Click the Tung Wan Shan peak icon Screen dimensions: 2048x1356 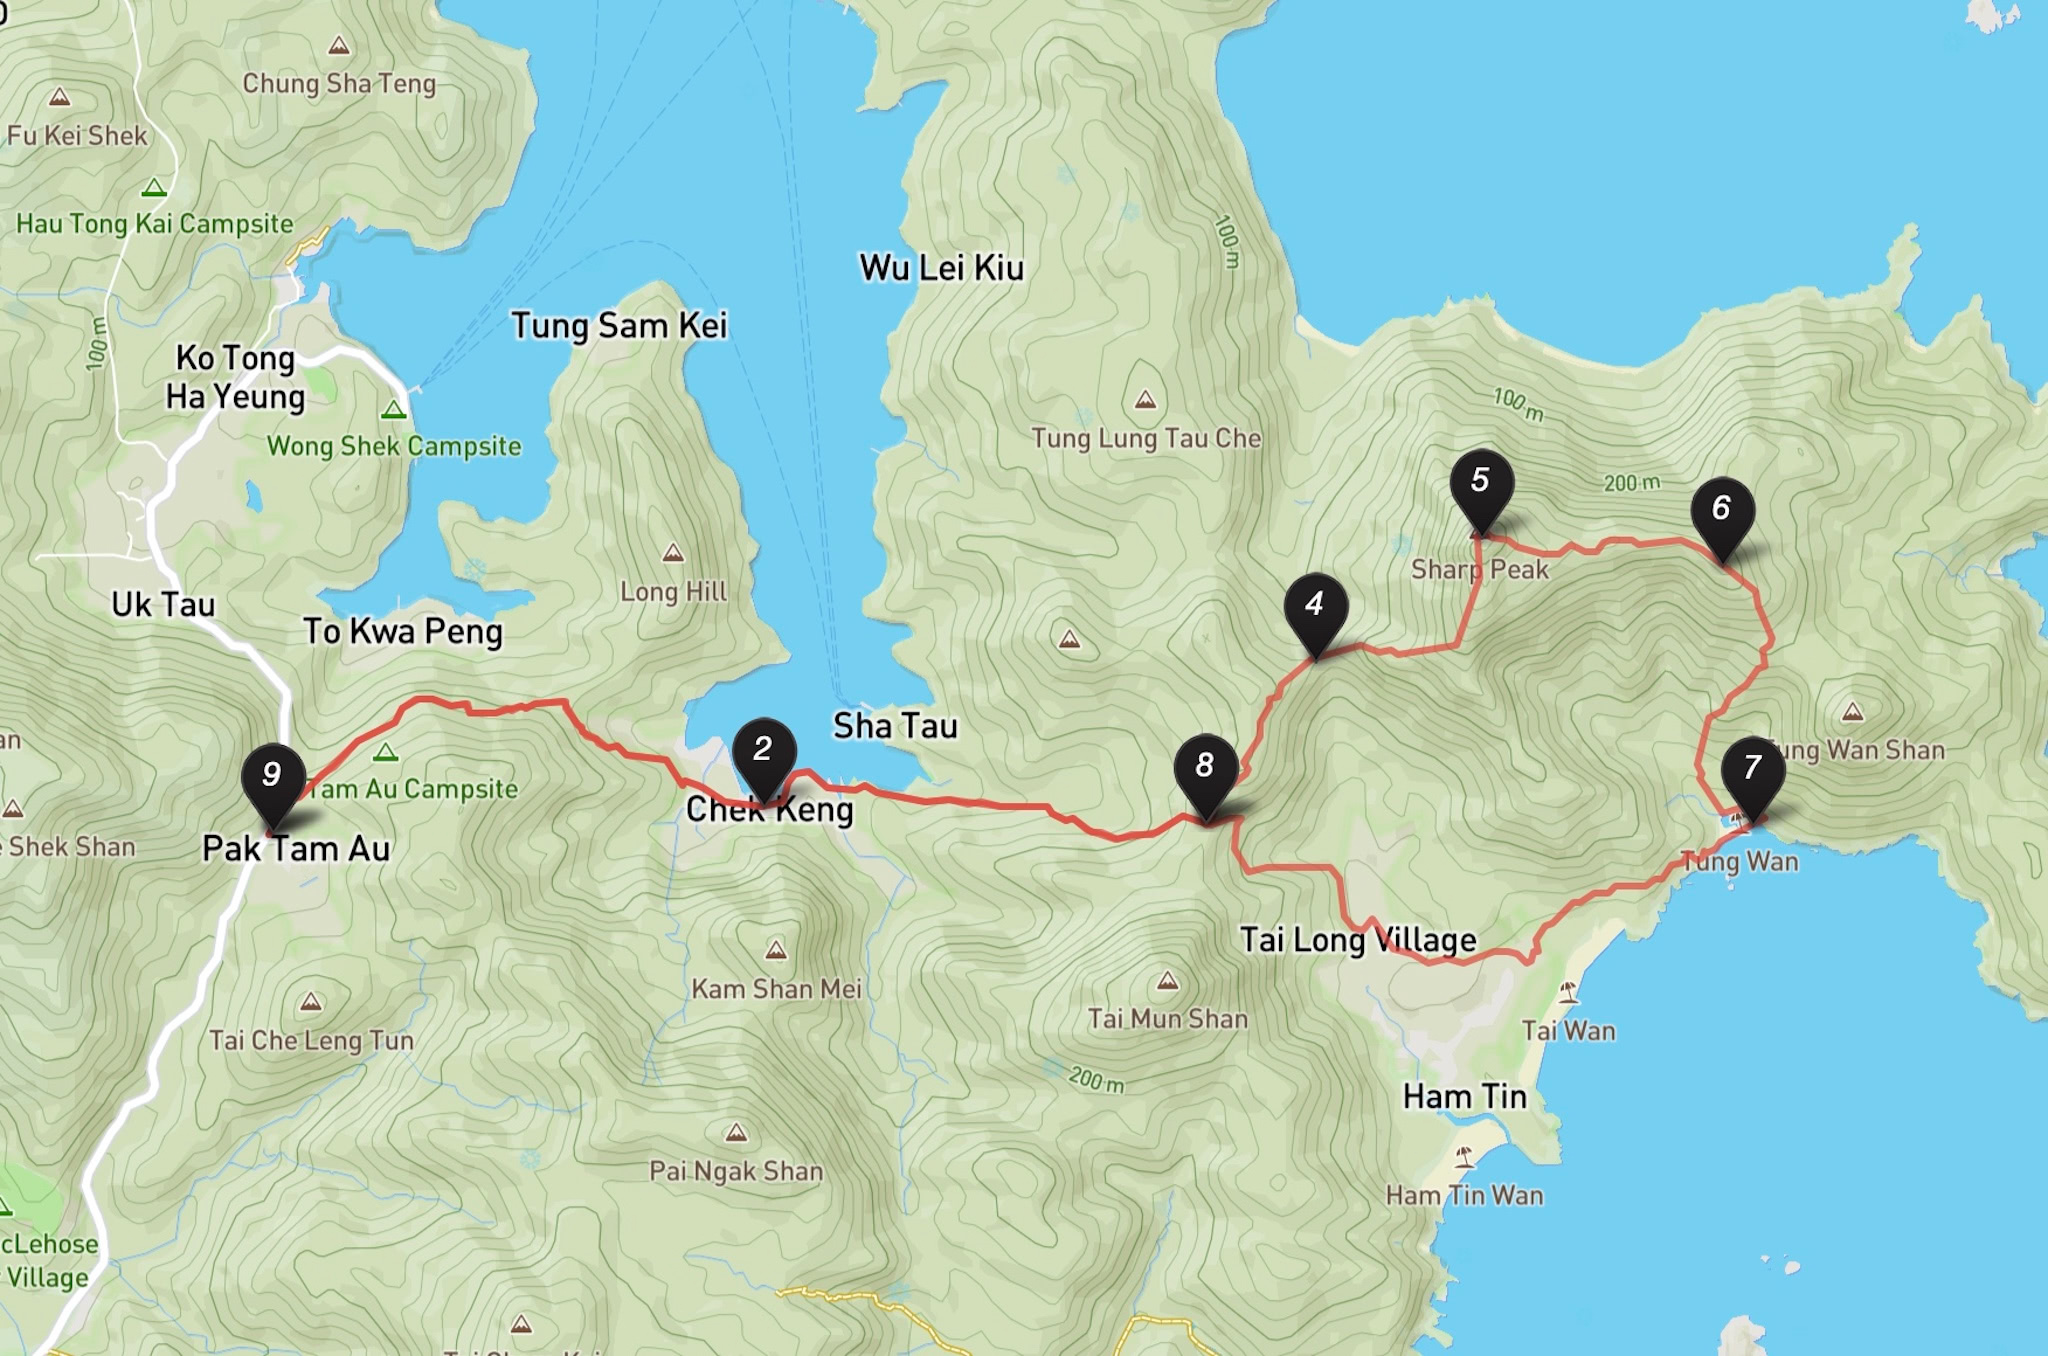coord(1853,712)
